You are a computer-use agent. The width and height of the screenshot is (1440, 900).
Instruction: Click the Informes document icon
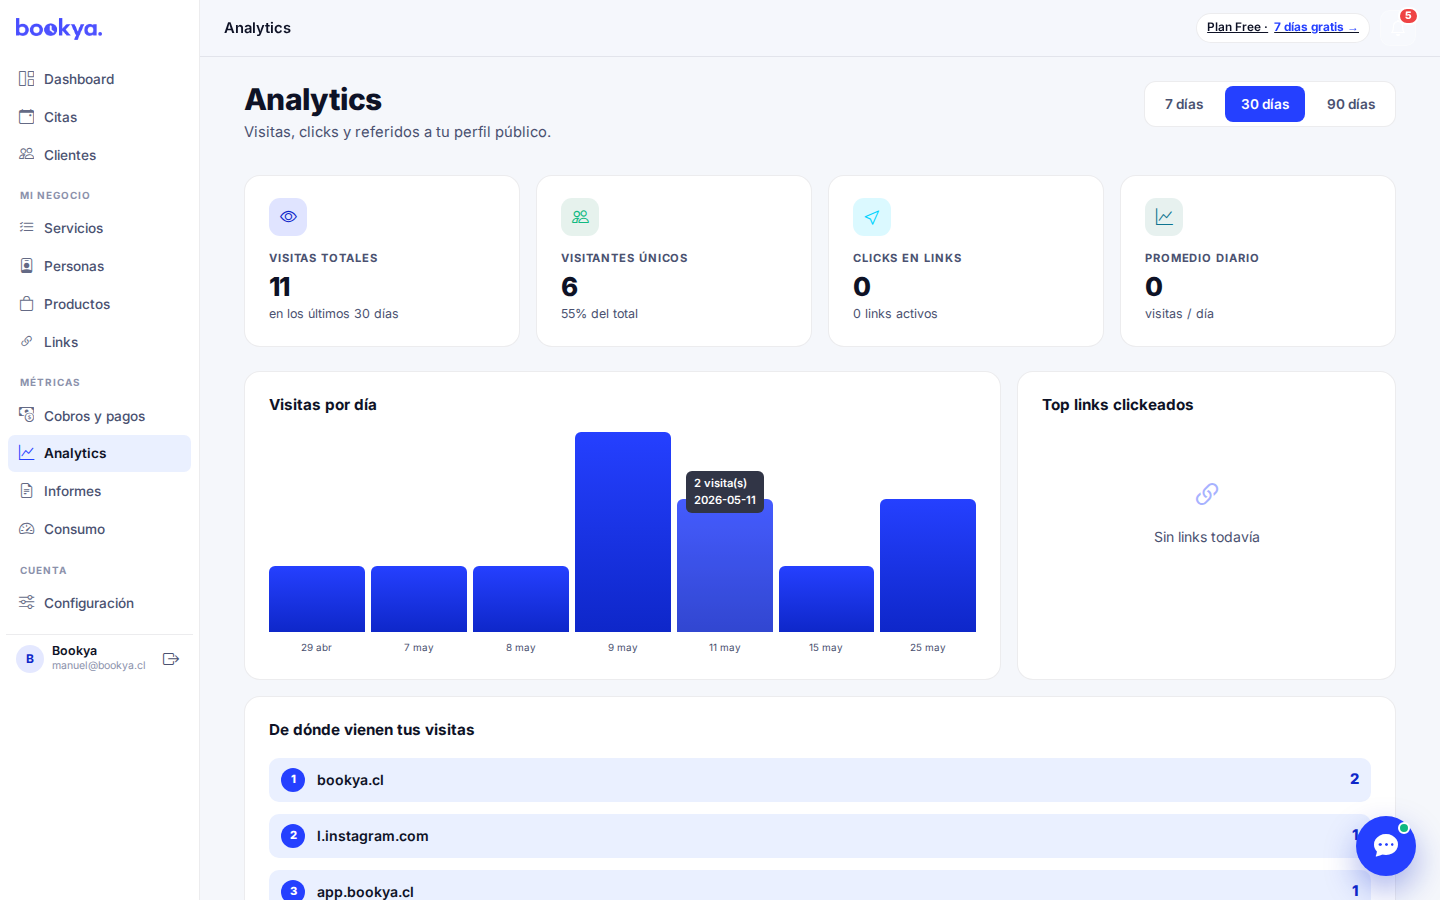pos(27,491)
